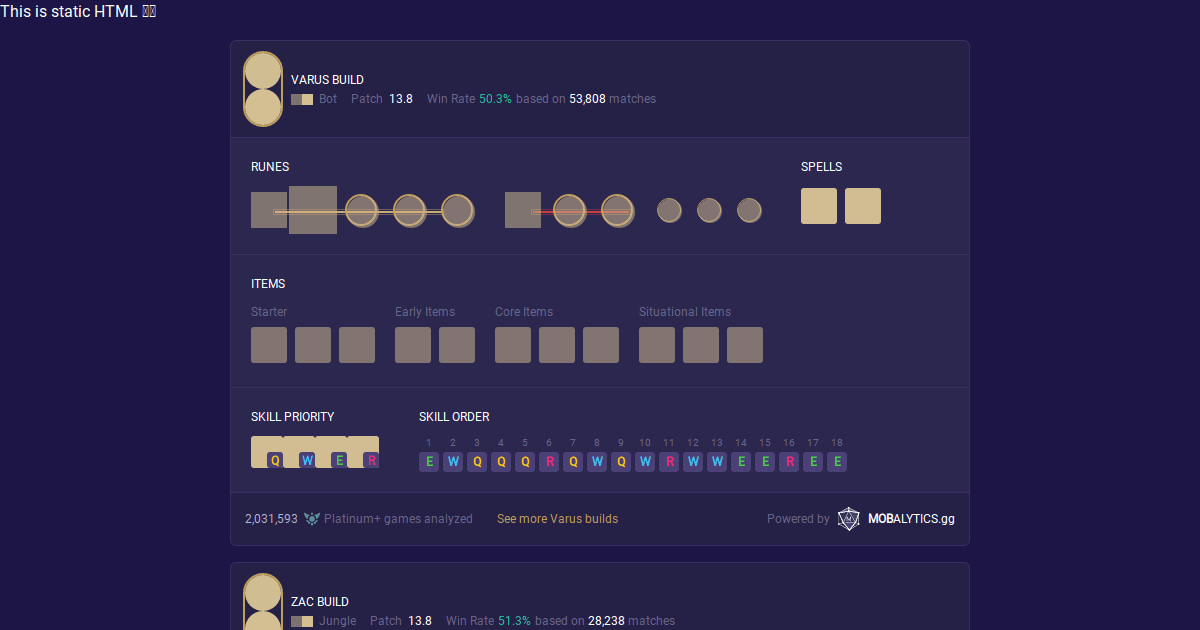Click the first Core Items icon
The height and width of the screenshot is (630, 1200).
(513, 345)
